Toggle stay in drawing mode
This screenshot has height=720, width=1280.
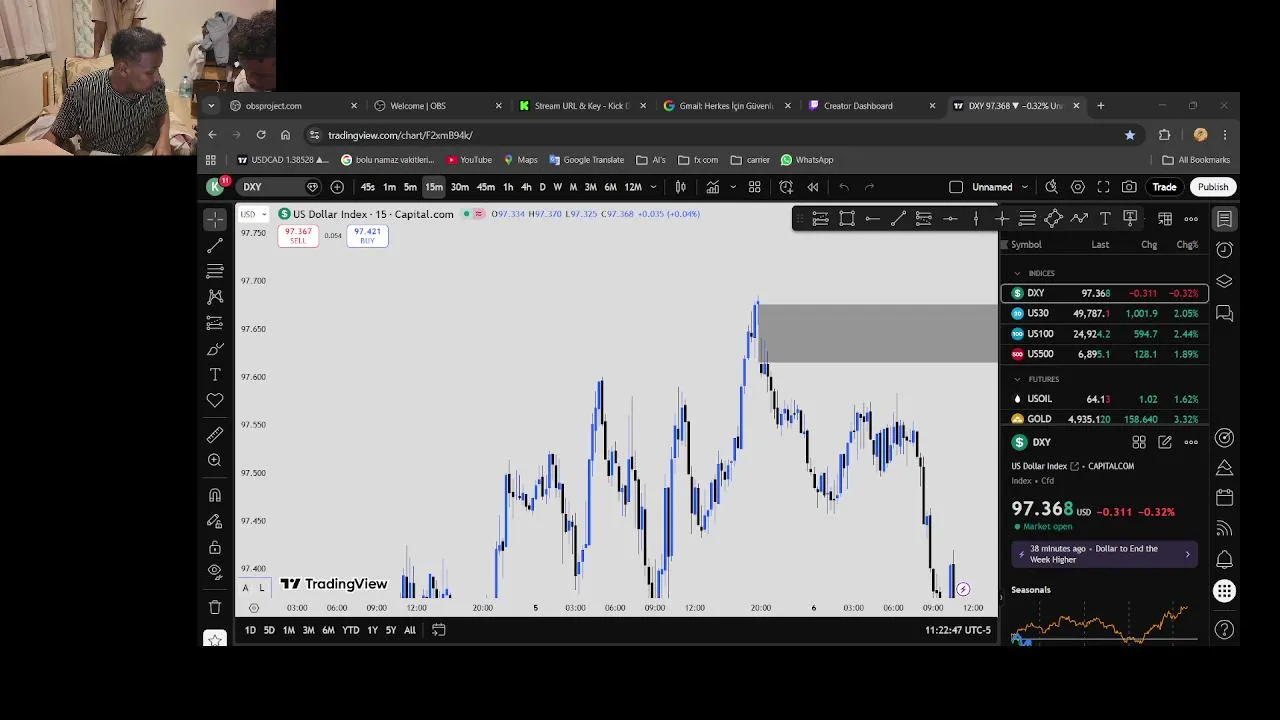coord(215,521)
